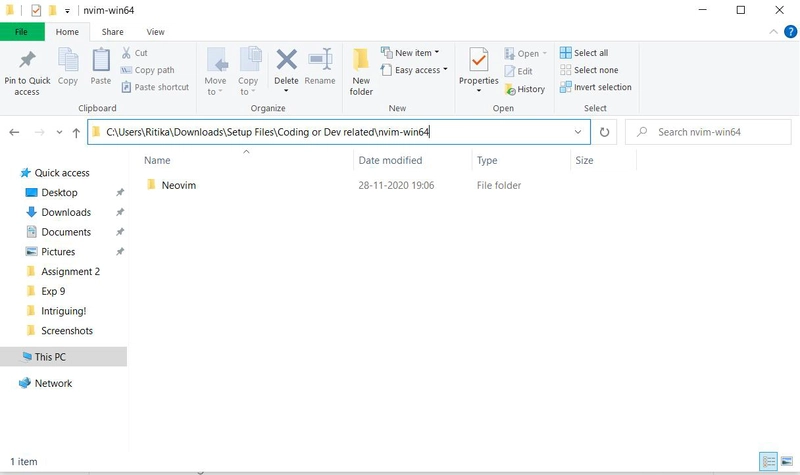800x475 pixels.
Task: Click the pin icon beside Pictures
Action: pos(119,252)
